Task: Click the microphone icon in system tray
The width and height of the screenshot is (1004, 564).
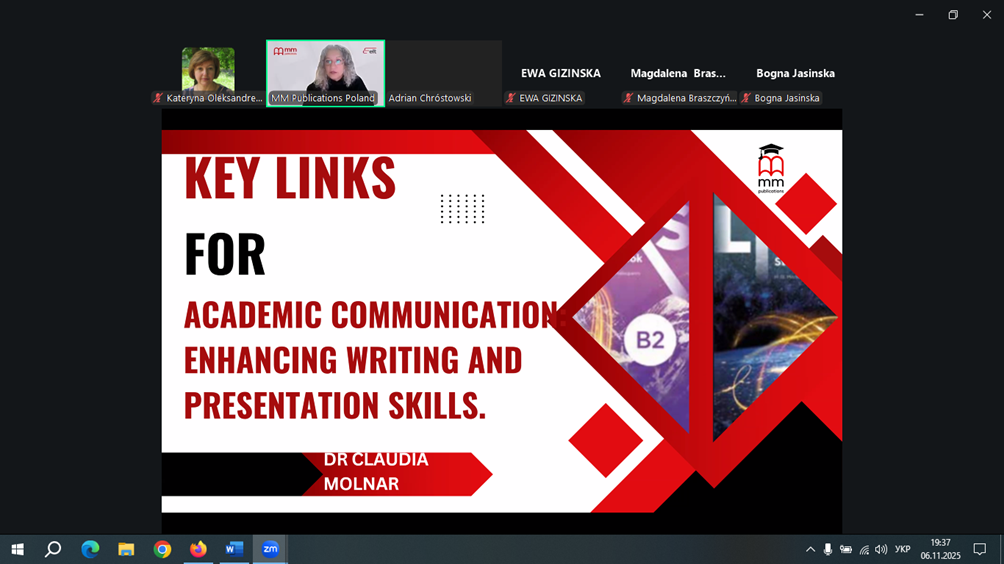Action: (x=828, y=549)
